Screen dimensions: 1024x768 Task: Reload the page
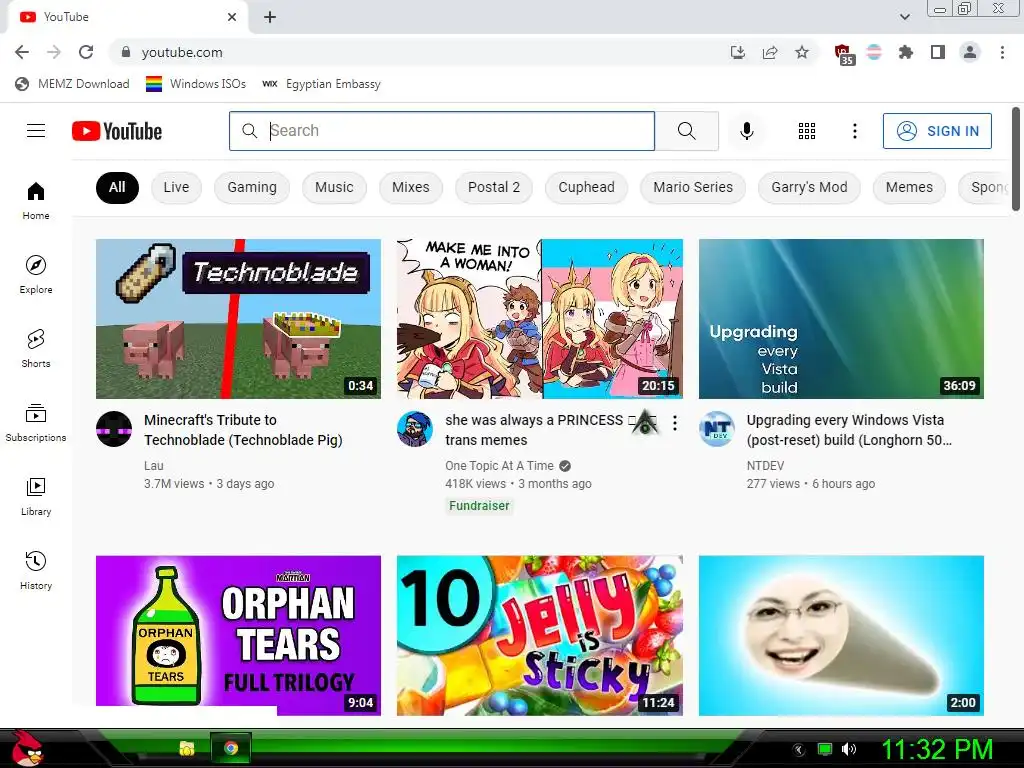[86, 52]
